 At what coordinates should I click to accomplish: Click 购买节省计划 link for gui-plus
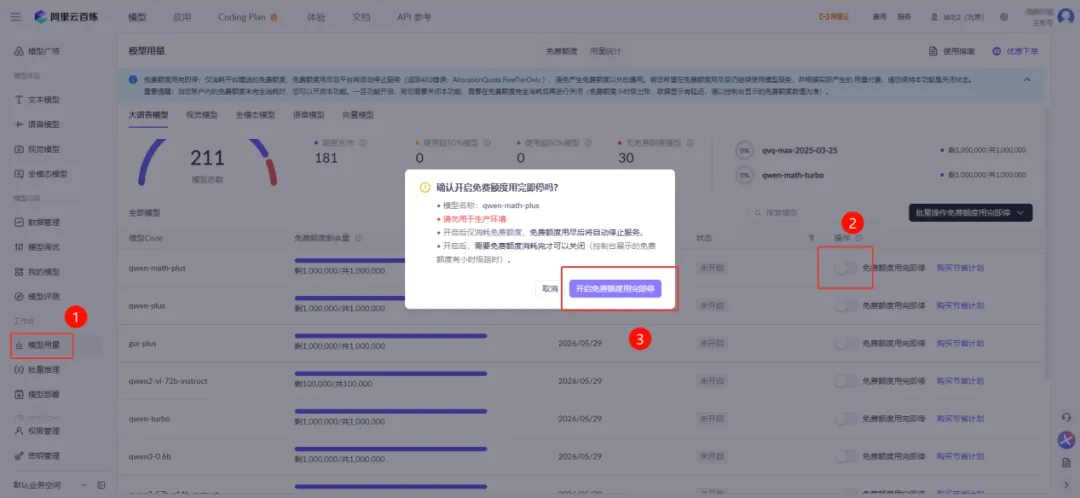click(960, 343)
